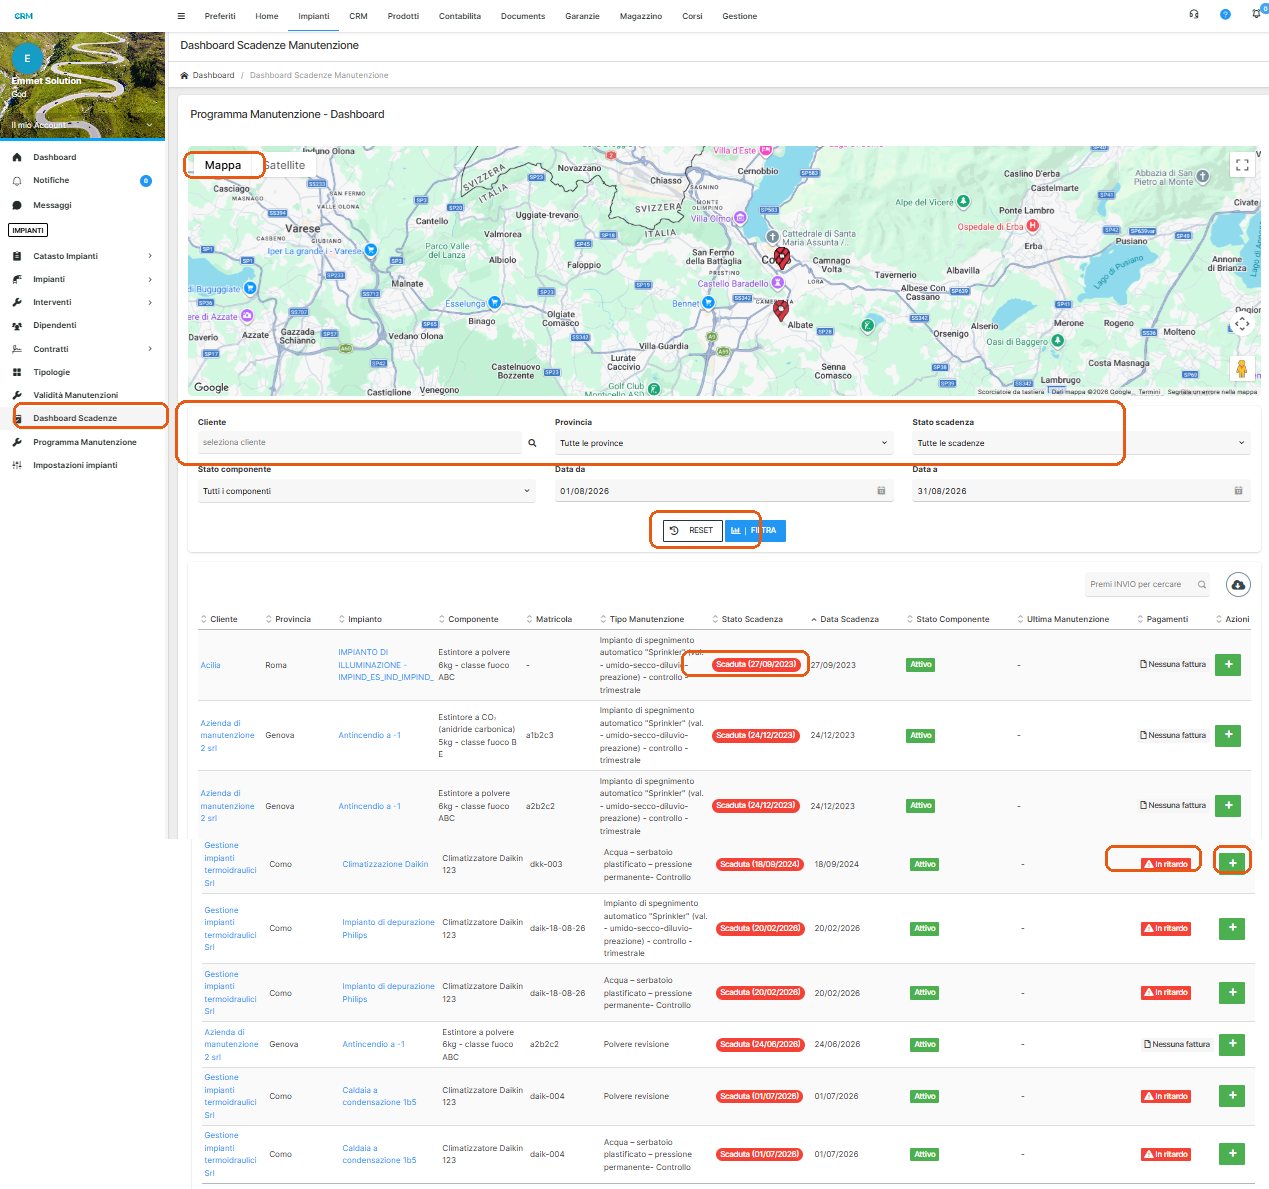Click the Premi INVIO per cercare box
Viewport: 1269px width, 1189px height.
tap(1148, 585)
